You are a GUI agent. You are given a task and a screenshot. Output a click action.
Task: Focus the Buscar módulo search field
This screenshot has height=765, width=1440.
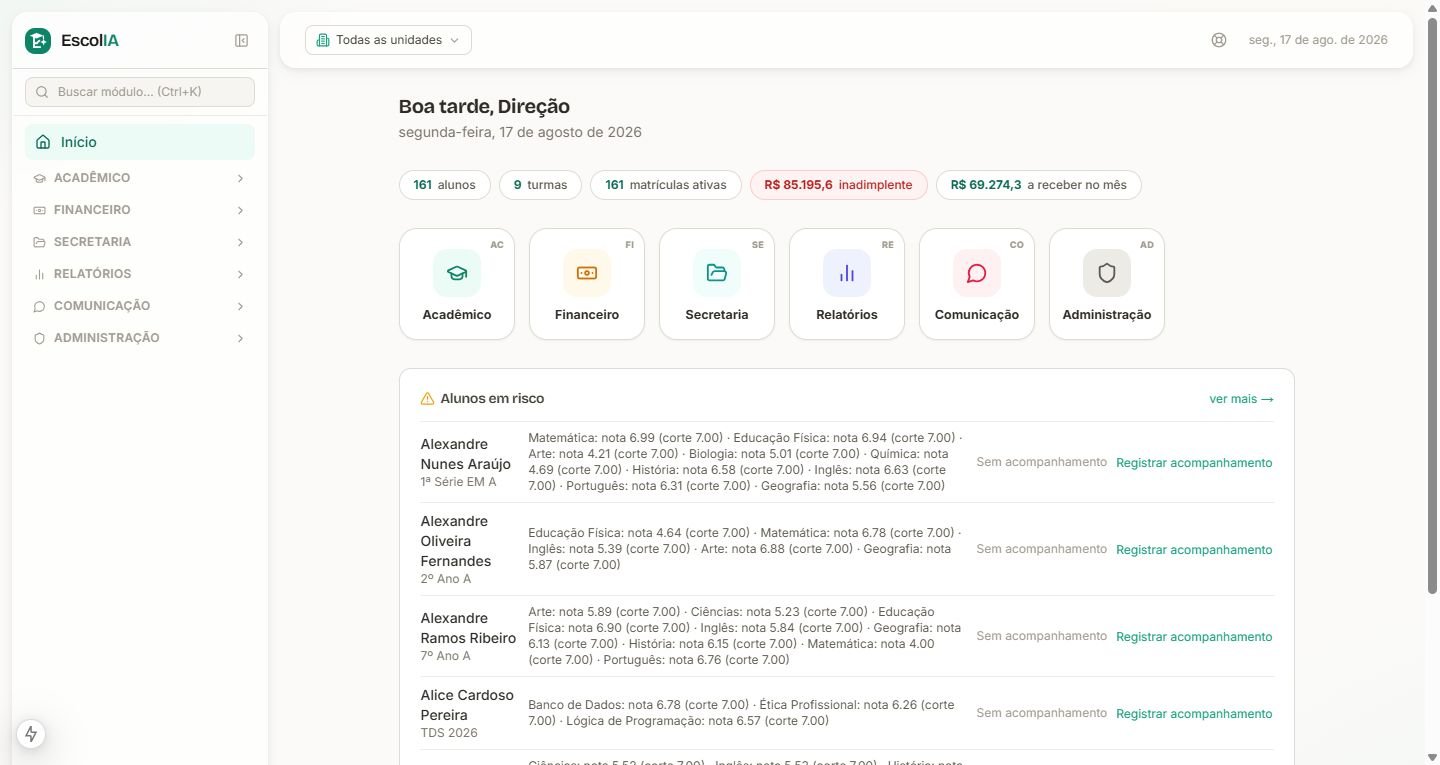pyautogui.click(x=140, y=92)
